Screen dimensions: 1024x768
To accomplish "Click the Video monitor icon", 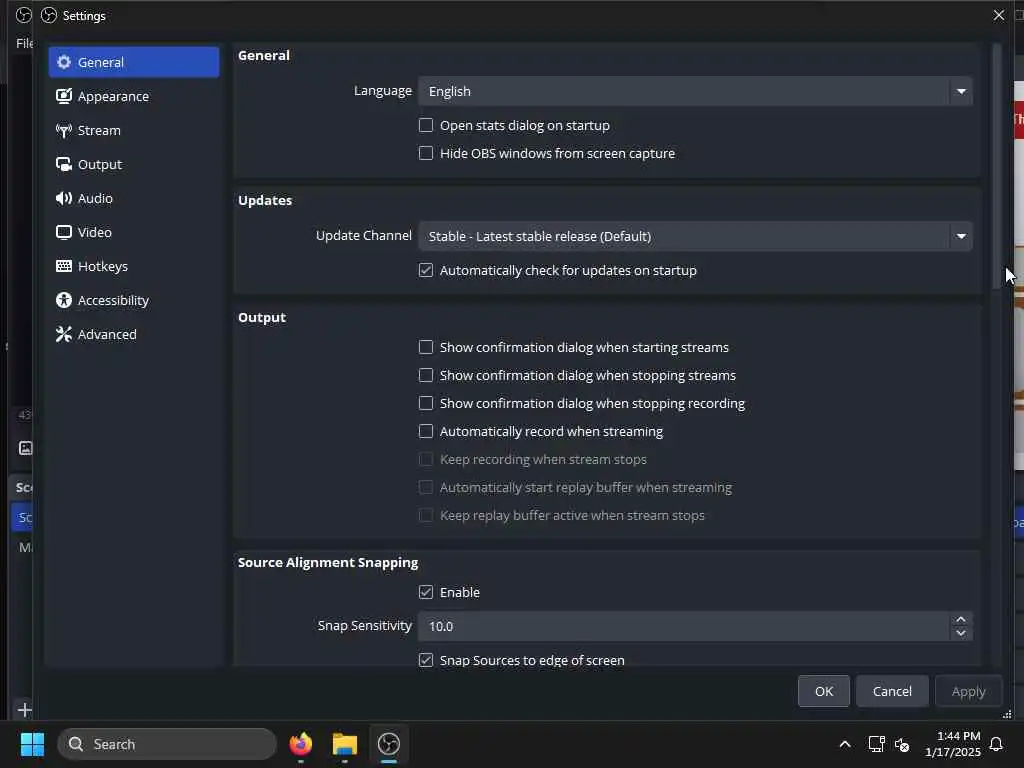I will coord(63,232).
